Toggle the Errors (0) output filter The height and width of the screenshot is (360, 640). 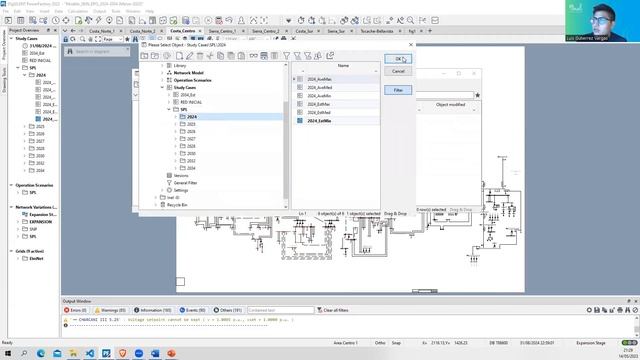(76, 310)
